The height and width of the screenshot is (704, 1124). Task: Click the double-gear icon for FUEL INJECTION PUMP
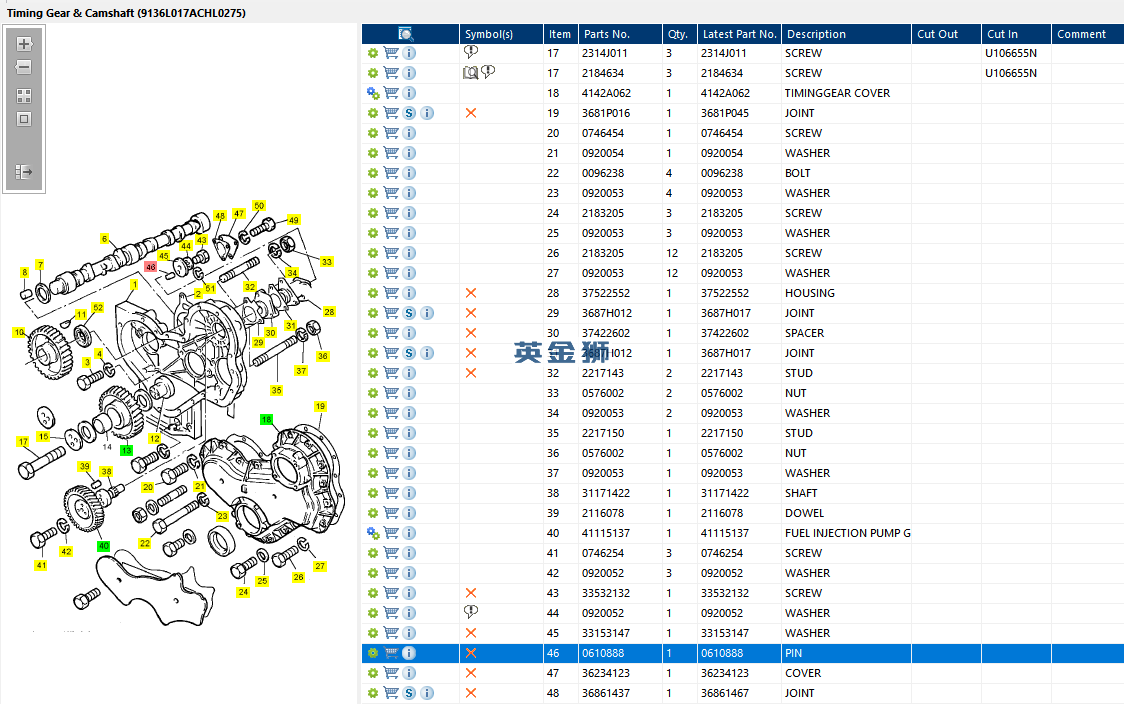click(x=373, y=533)
